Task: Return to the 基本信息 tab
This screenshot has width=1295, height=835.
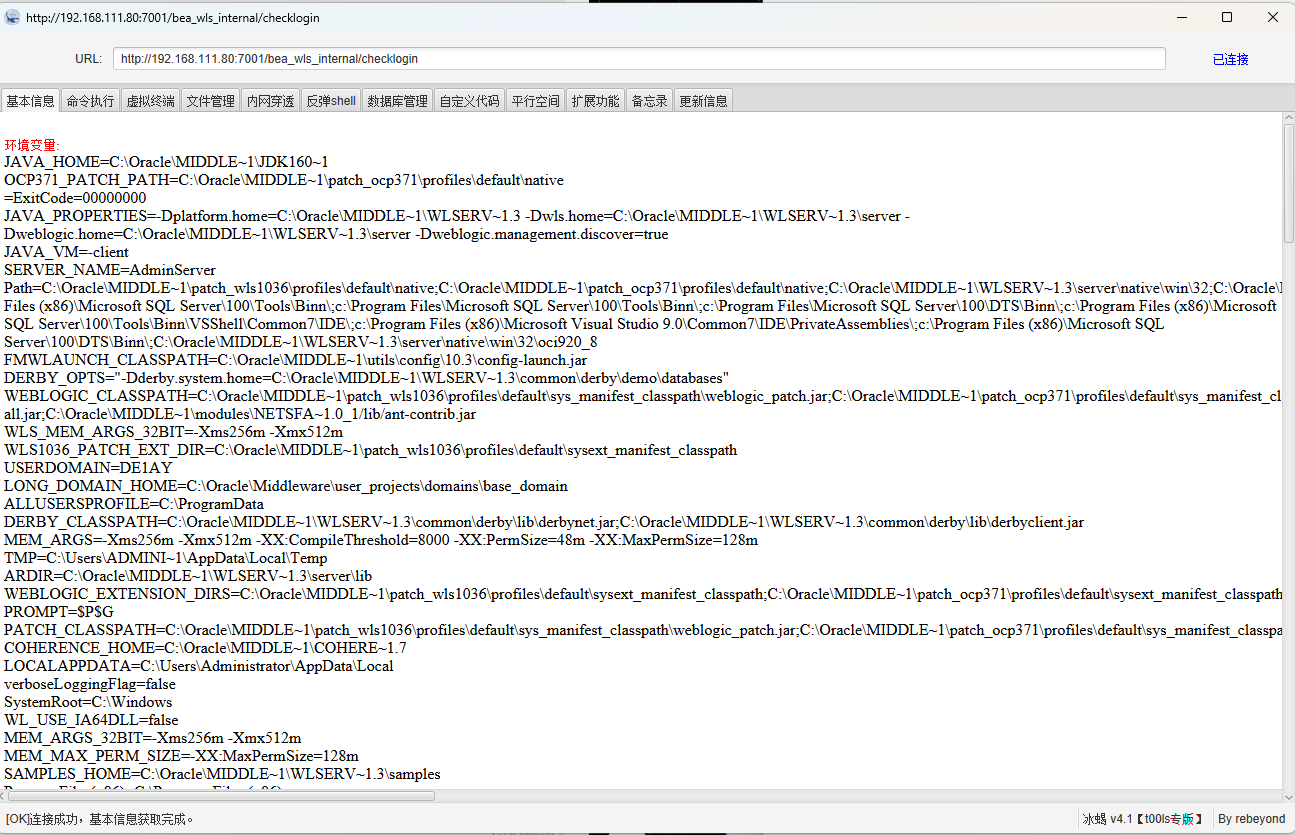Action: [x=30, y=101]
